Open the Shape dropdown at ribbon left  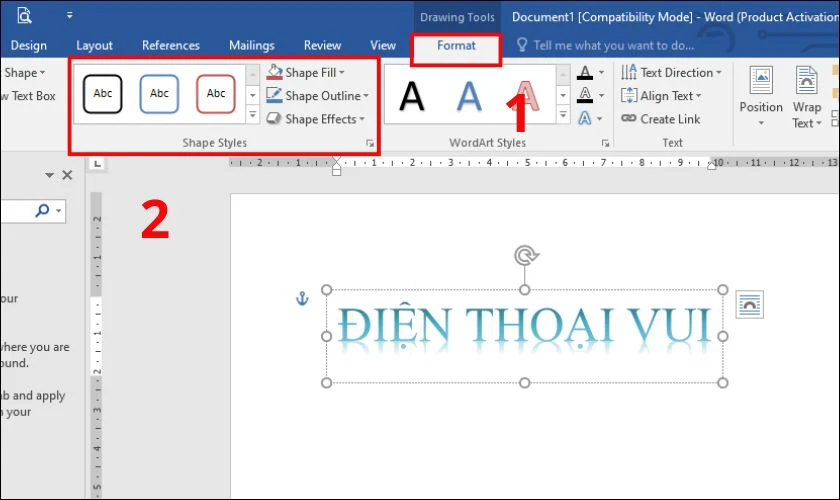click(24, 72)
